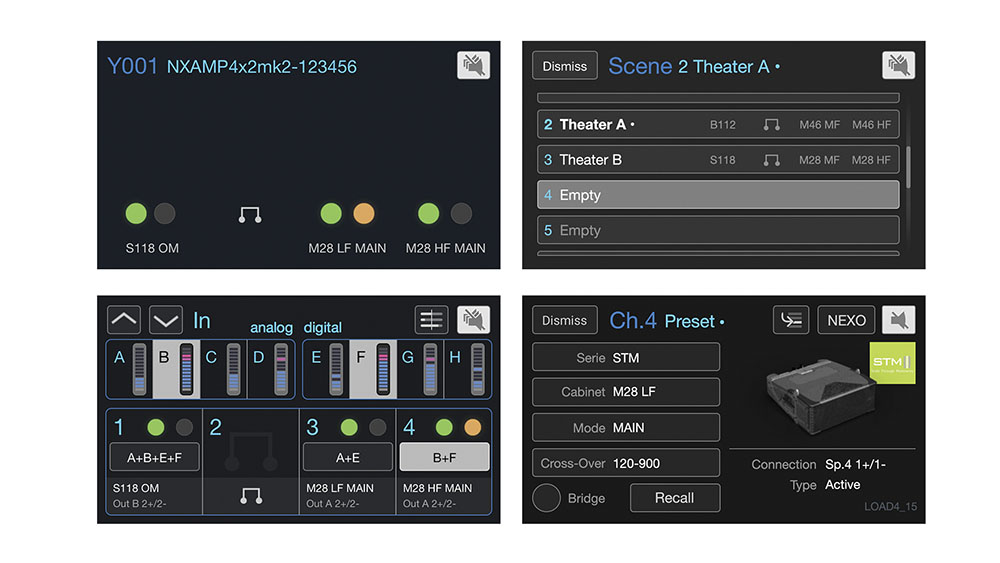Open the mixer faders icon in In panel
Image resolution: width=1000 pixels, height=563 pixels.
click(431, 319)
